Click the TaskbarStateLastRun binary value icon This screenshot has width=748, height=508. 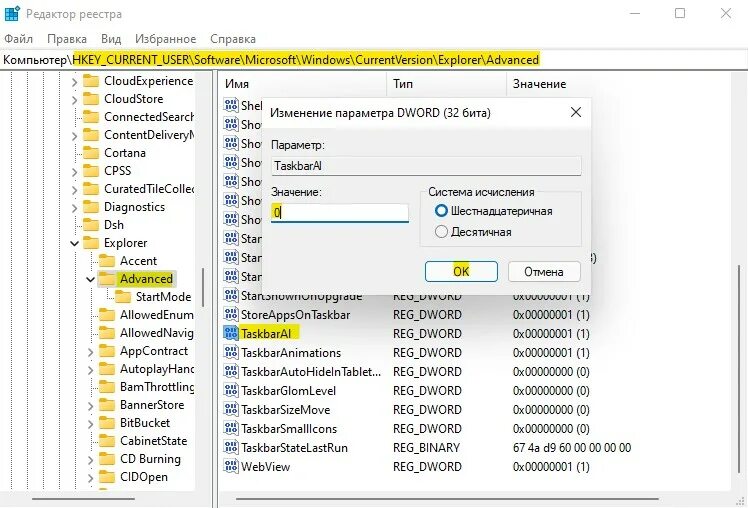231,447
